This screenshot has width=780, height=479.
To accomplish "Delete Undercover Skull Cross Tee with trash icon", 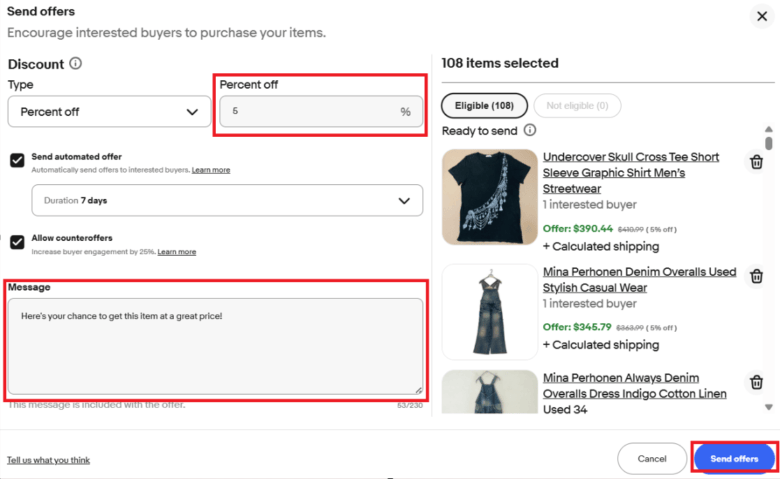I will tap(757, 162).
